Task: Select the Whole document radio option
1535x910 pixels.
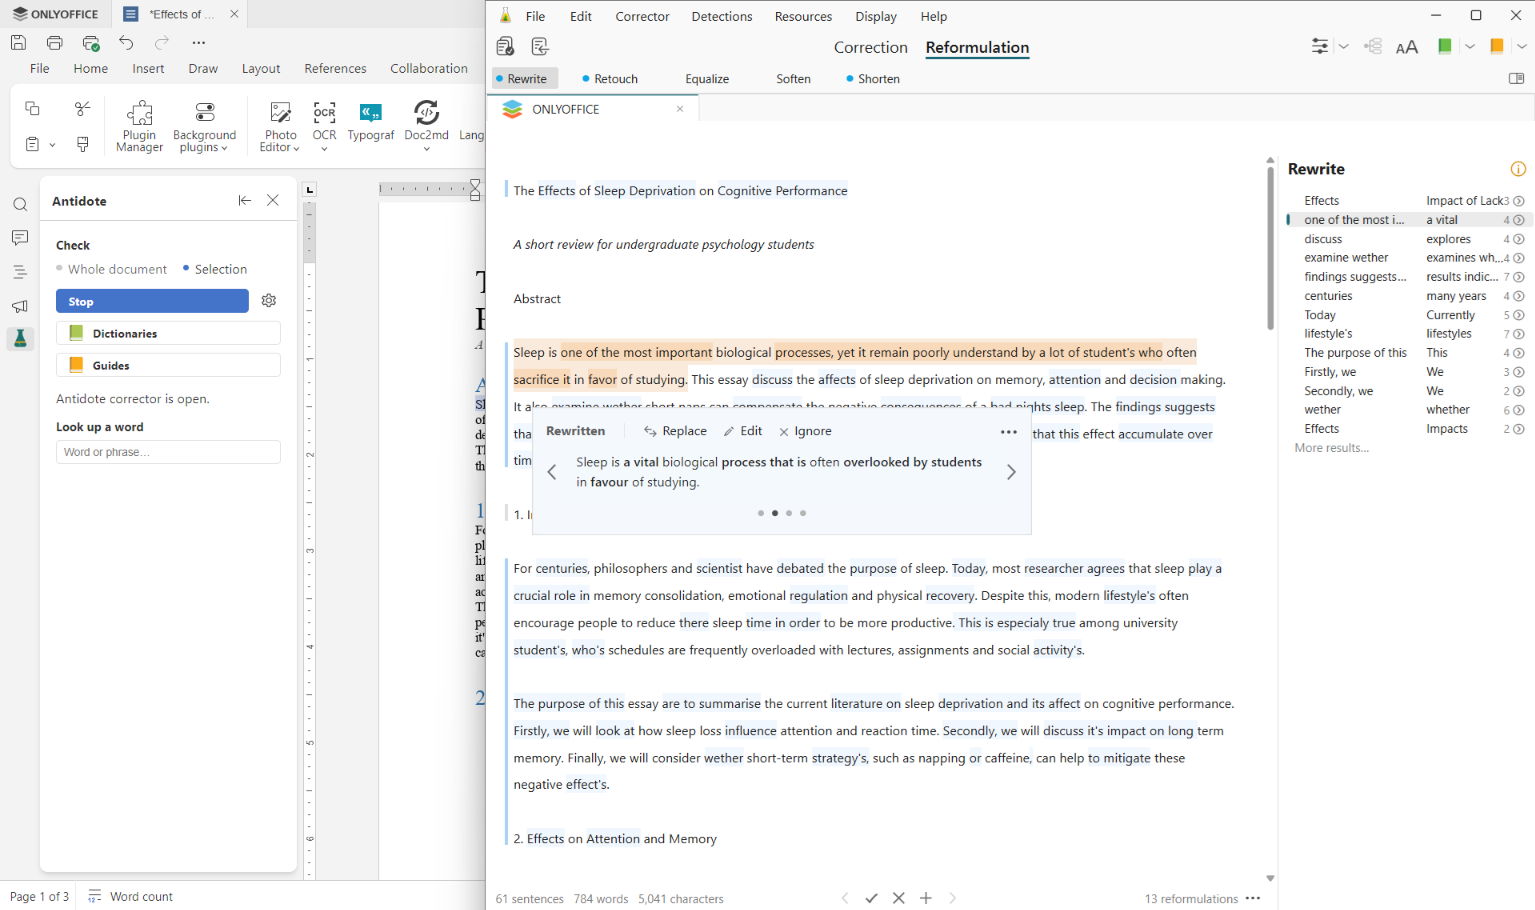Action: tap(111, 269)
